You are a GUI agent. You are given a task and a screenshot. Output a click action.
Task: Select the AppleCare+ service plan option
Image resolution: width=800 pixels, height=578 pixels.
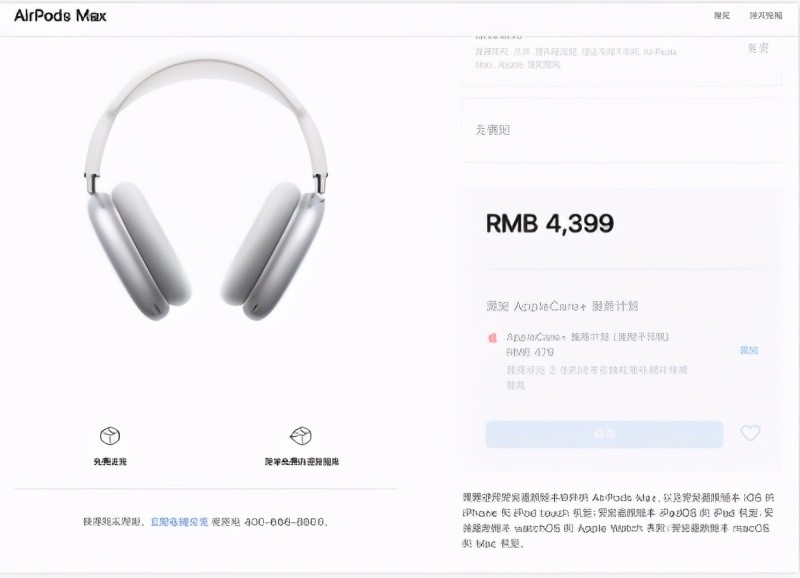[622, 360]
